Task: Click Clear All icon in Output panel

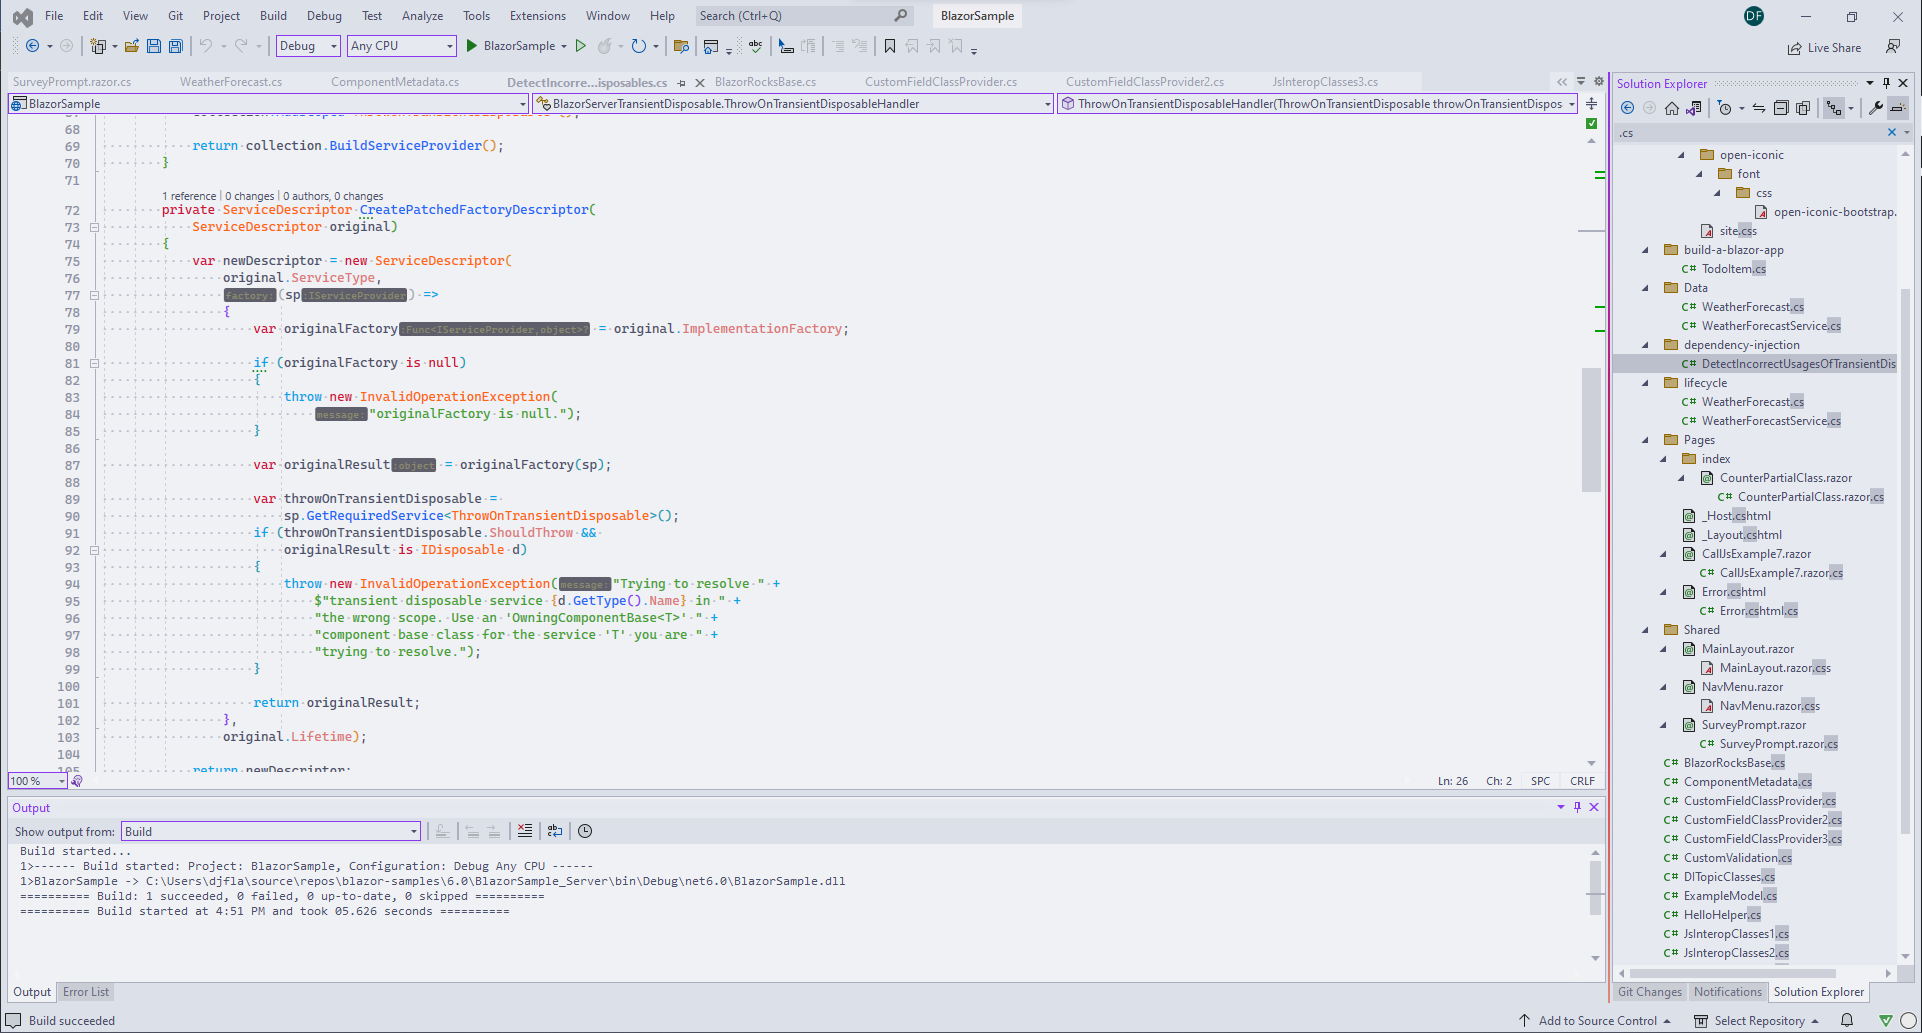Action: click(x=525, y=831)
